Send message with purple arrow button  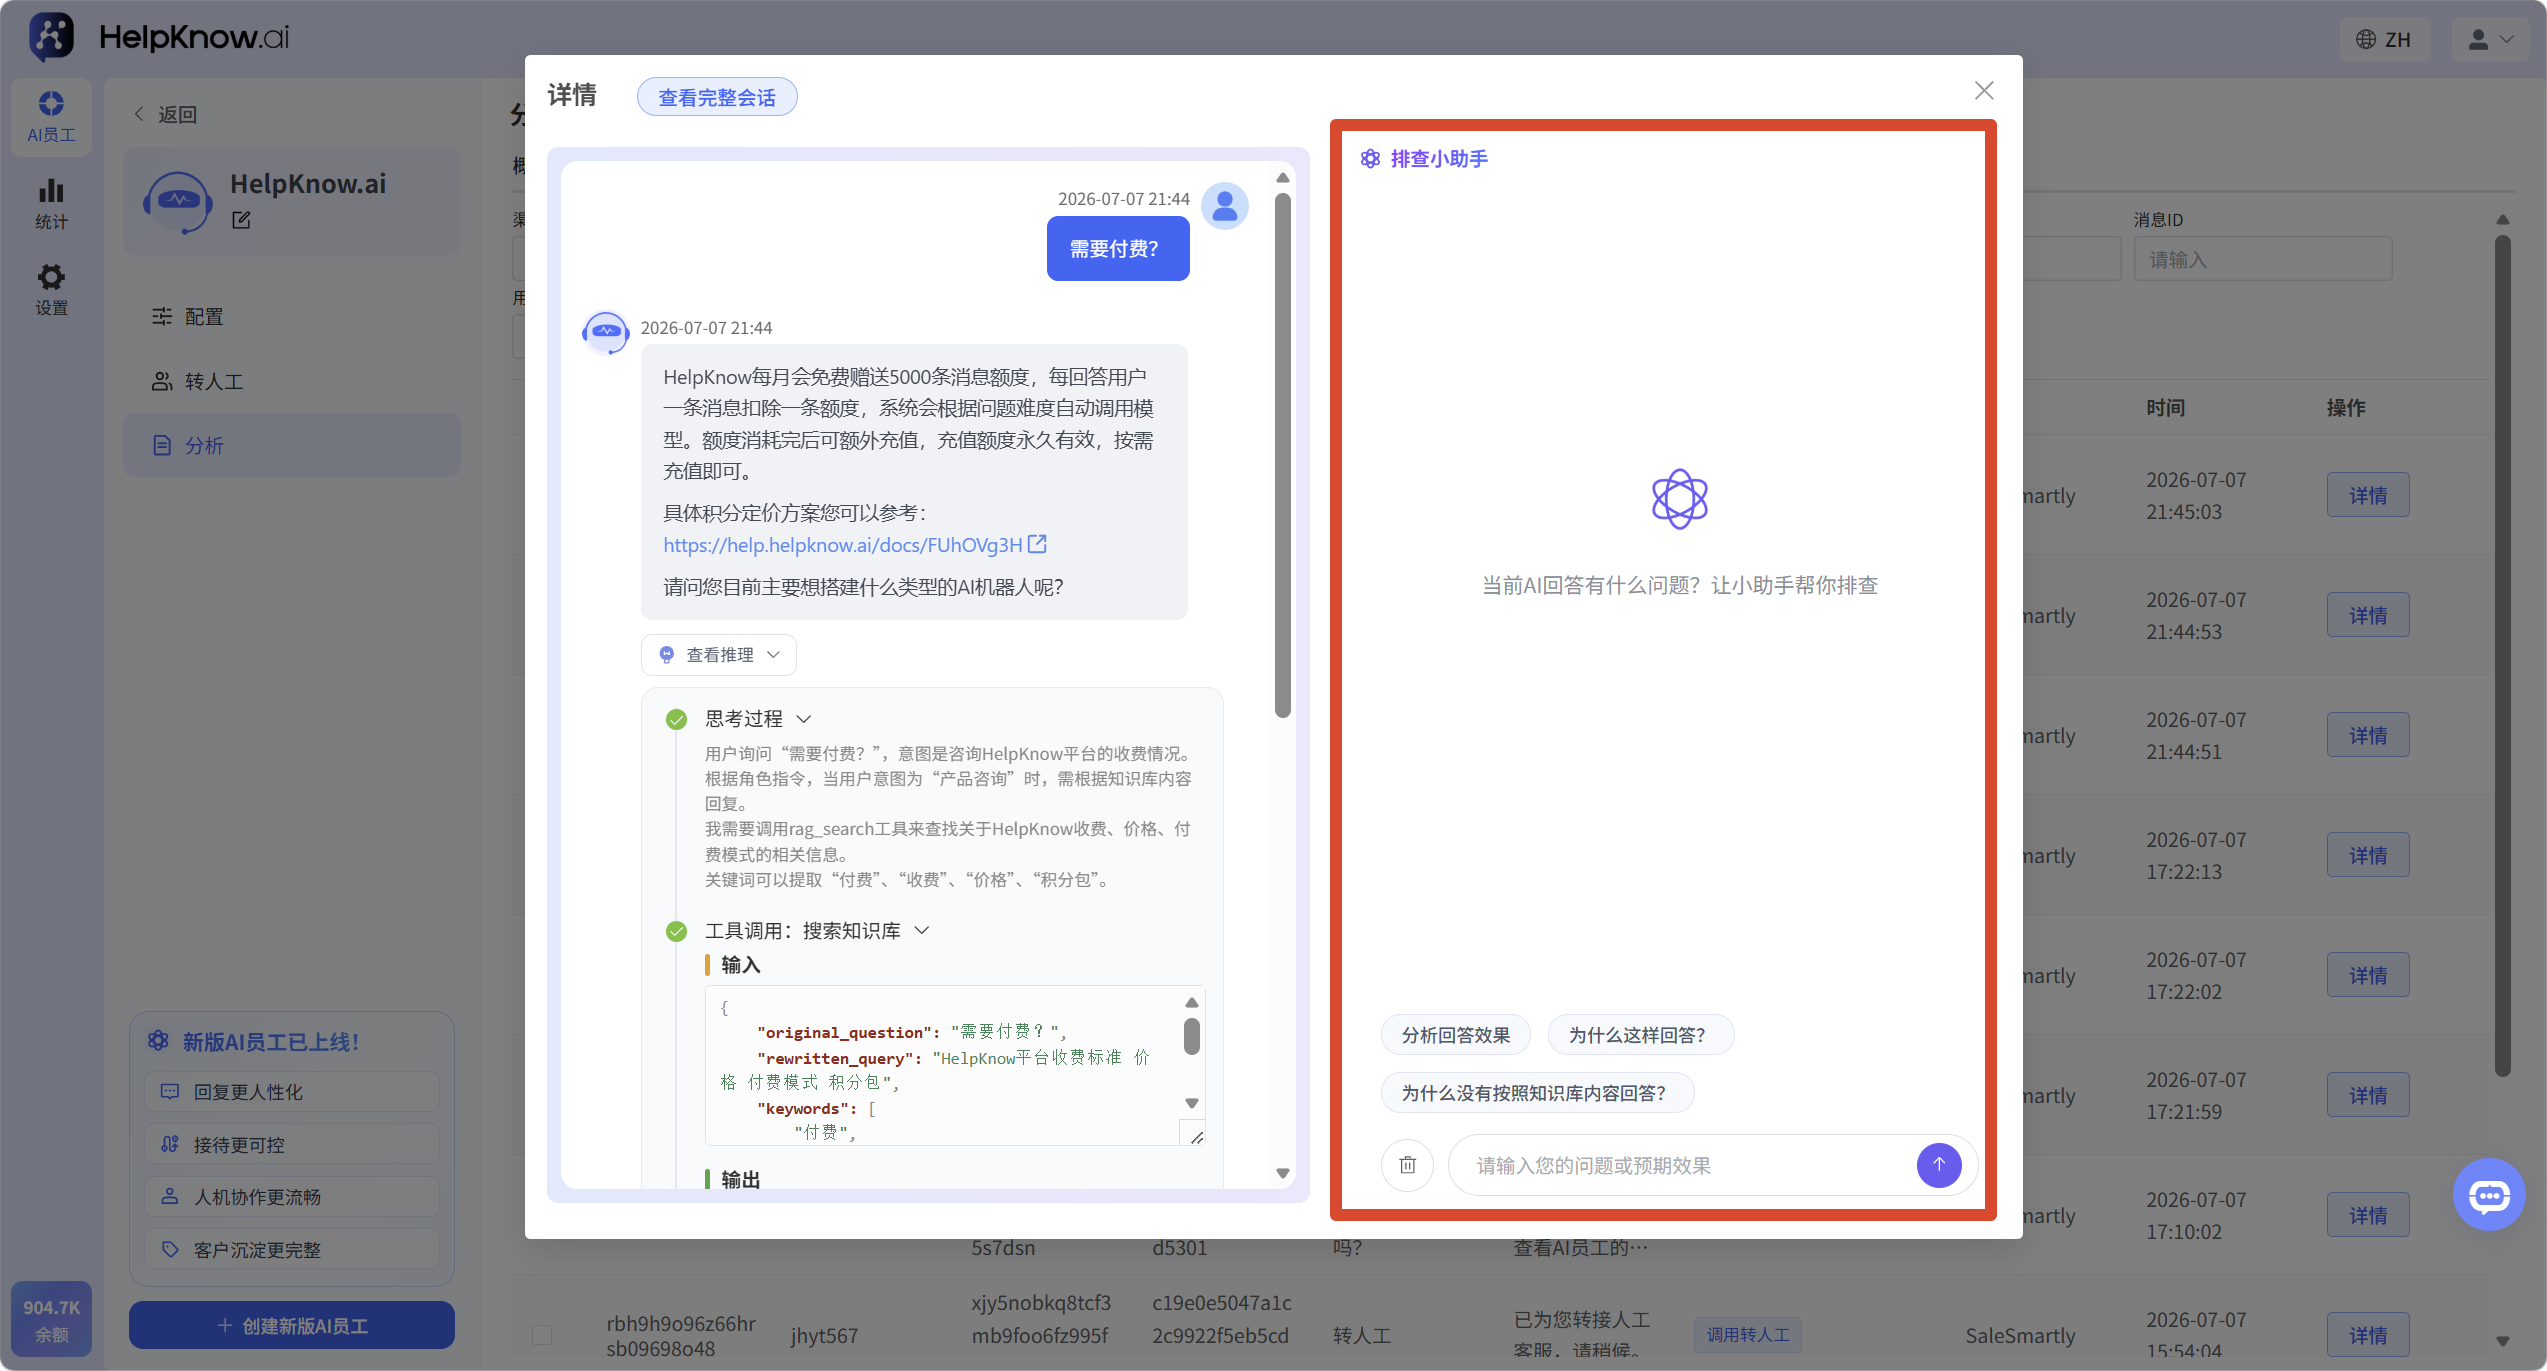pos(1938,1165)
